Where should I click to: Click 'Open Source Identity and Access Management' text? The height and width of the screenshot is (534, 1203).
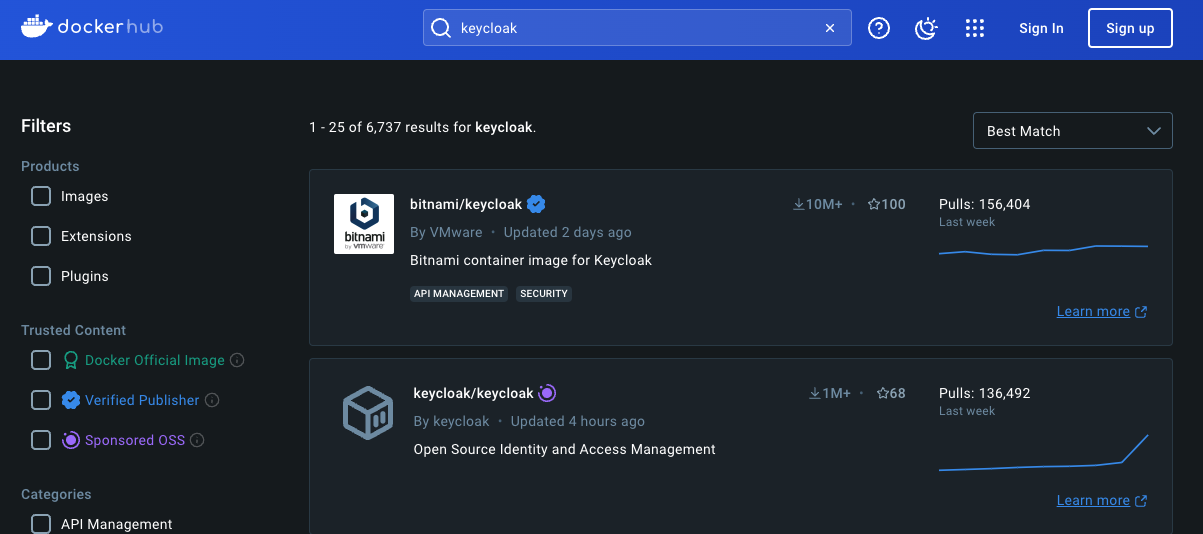click(564, 449)
